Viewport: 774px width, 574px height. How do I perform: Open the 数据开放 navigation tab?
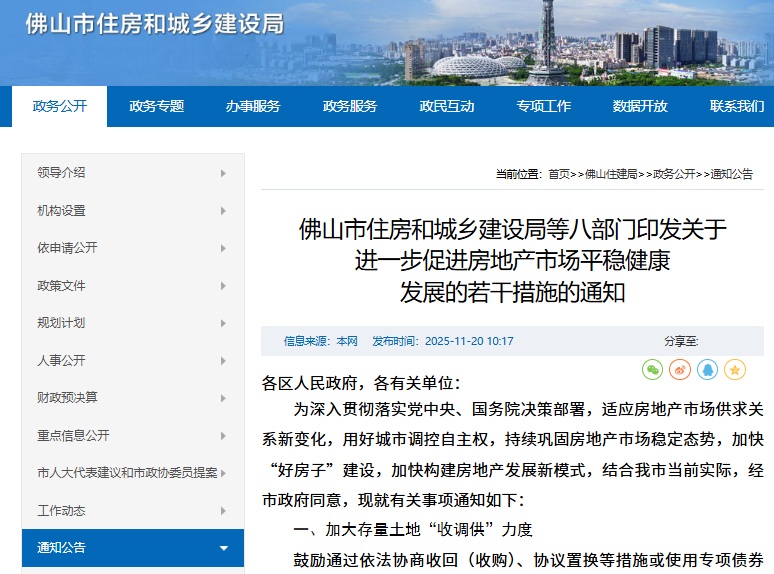(x=640, y=106)
